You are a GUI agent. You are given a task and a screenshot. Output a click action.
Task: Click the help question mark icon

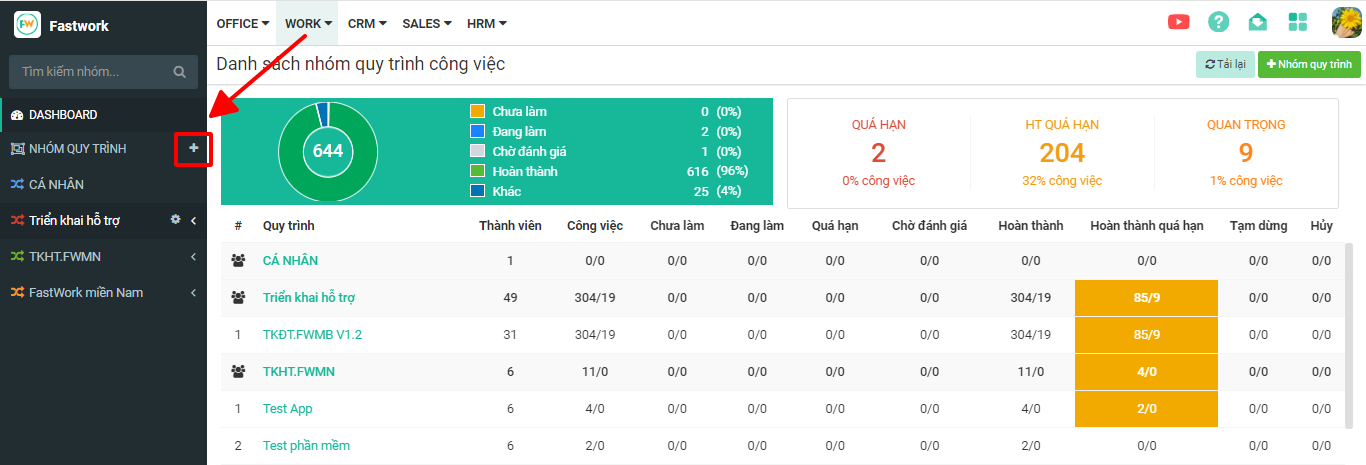(x=1218, y=22)
